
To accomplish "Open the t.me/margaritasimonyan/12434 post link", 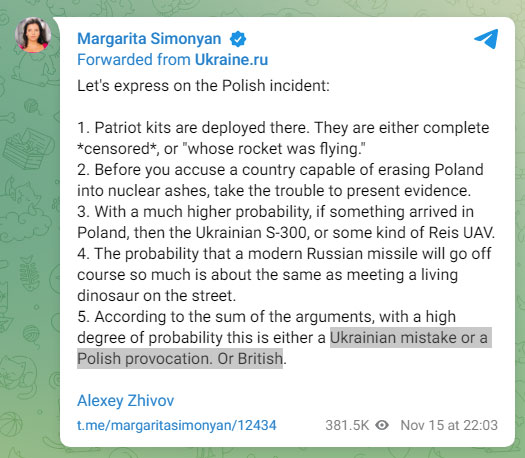I will coord(177,425).
